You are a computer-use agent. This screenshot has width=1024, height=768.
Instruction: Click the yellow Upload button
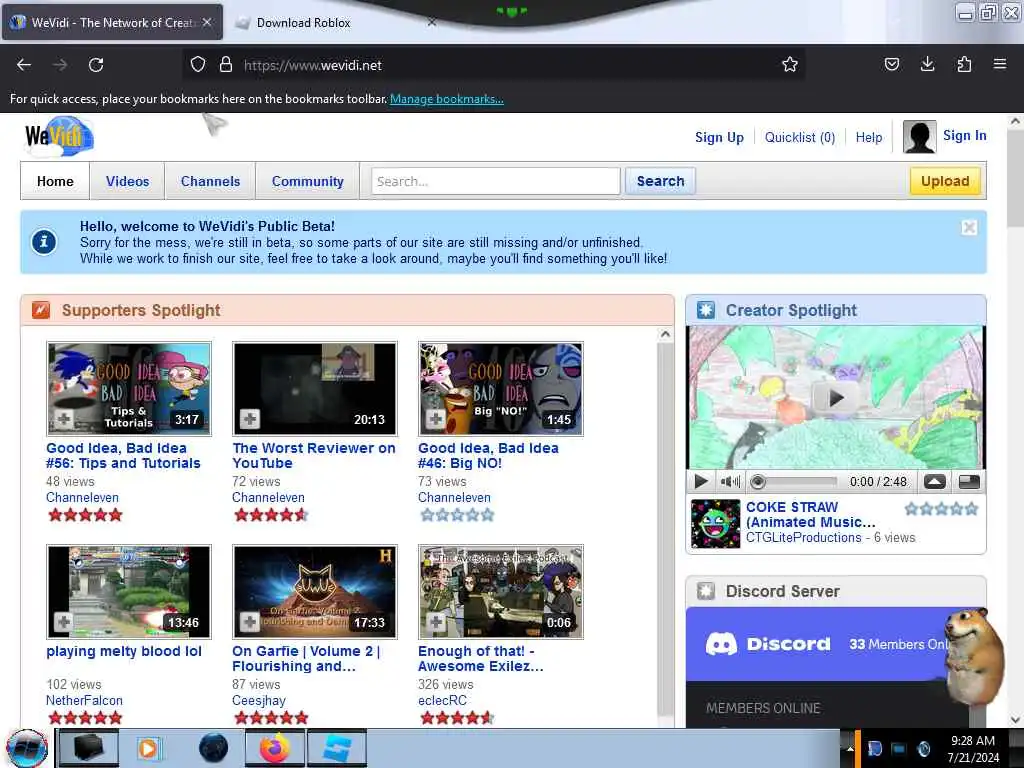tap(945, 181)
